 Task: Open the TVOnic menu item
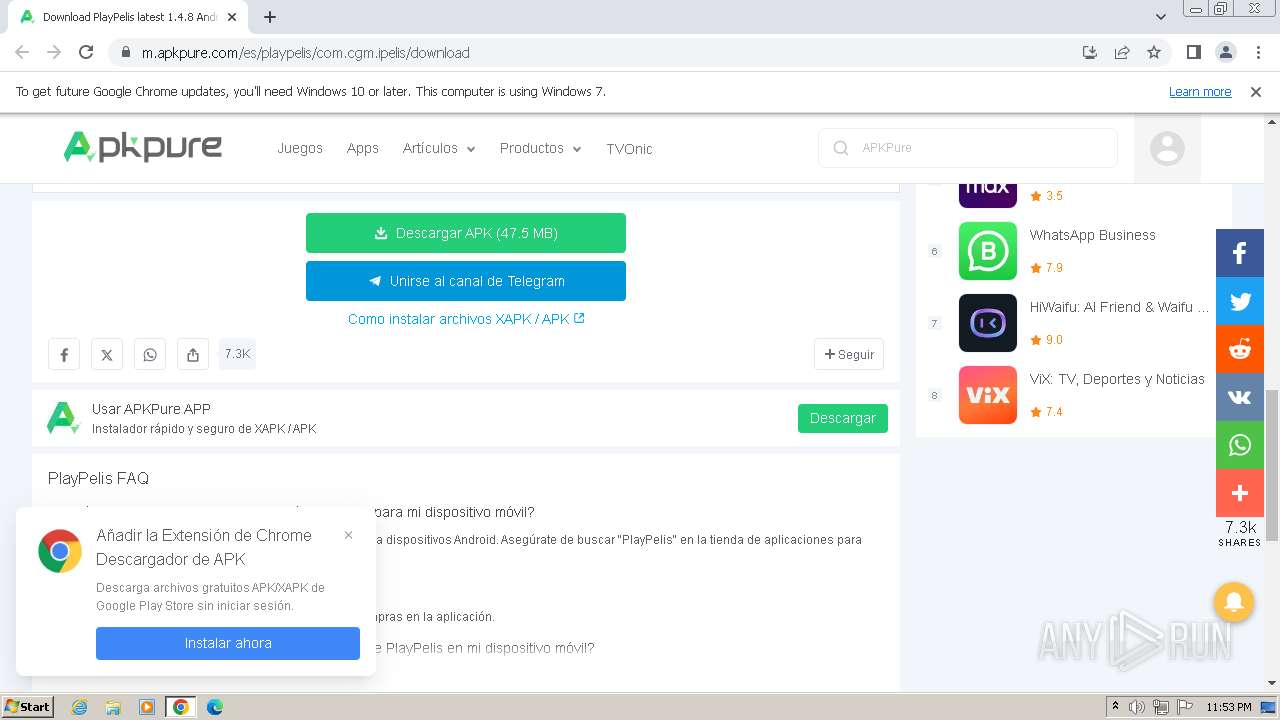tap(629, 148)
